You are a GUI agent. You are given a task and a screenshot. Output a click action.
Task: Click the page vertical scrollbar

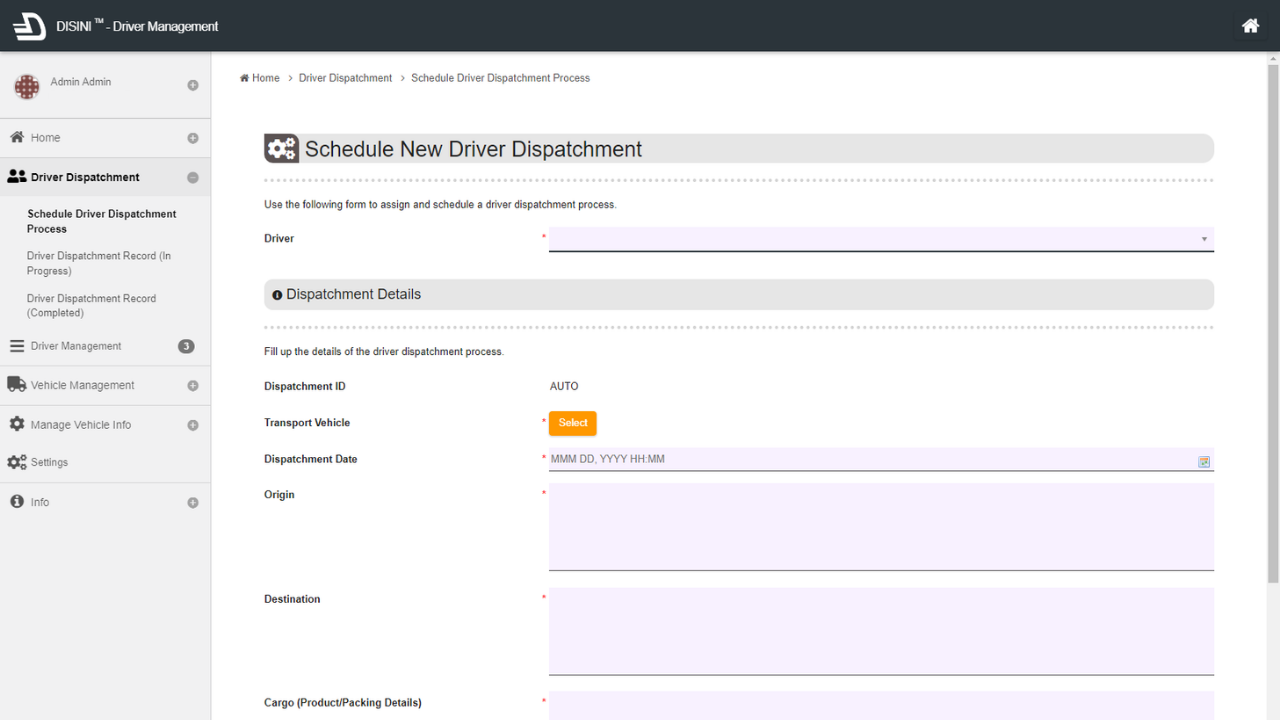point(1273,320)
